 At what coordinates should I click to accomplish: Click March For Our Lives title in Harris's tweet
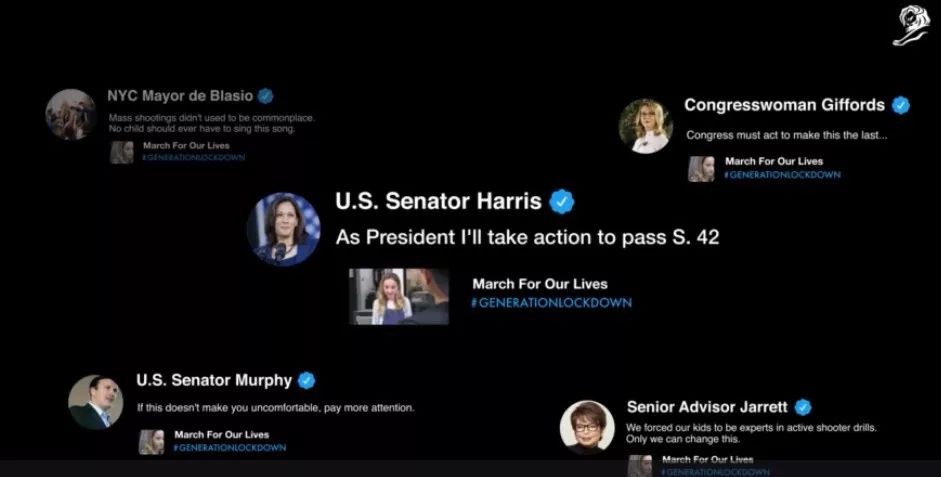pos(540,284)
